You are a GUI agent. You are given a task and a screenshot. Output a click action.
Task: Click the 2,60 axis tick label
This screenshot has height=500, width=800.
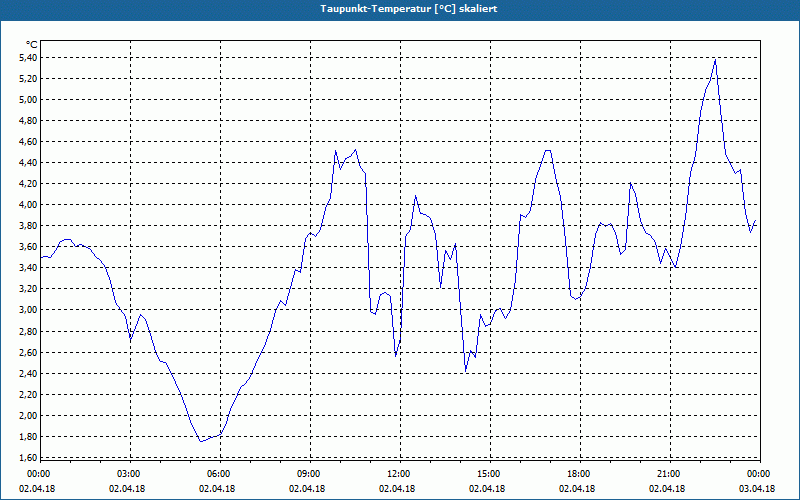[x=29, y=353]
